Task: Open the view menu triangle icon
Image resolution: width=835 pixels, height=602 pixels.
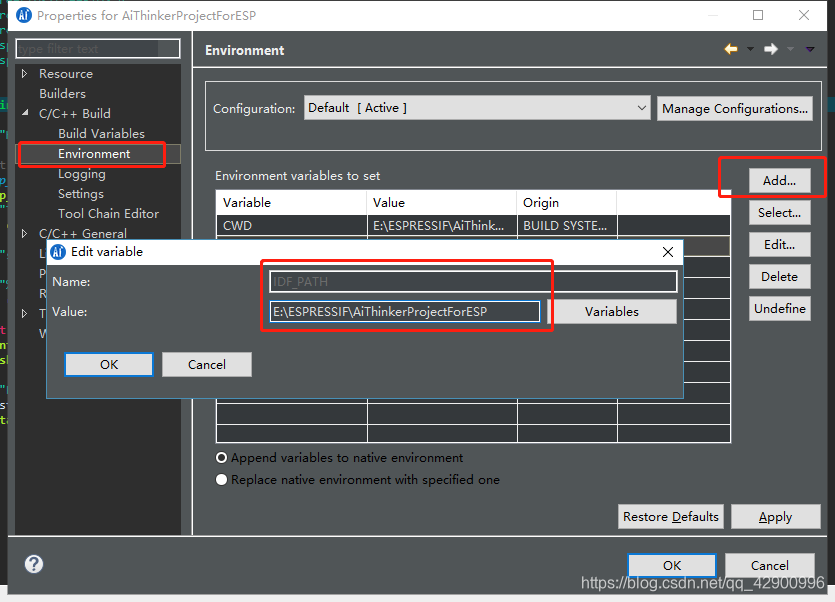Action: coord(810,49)
